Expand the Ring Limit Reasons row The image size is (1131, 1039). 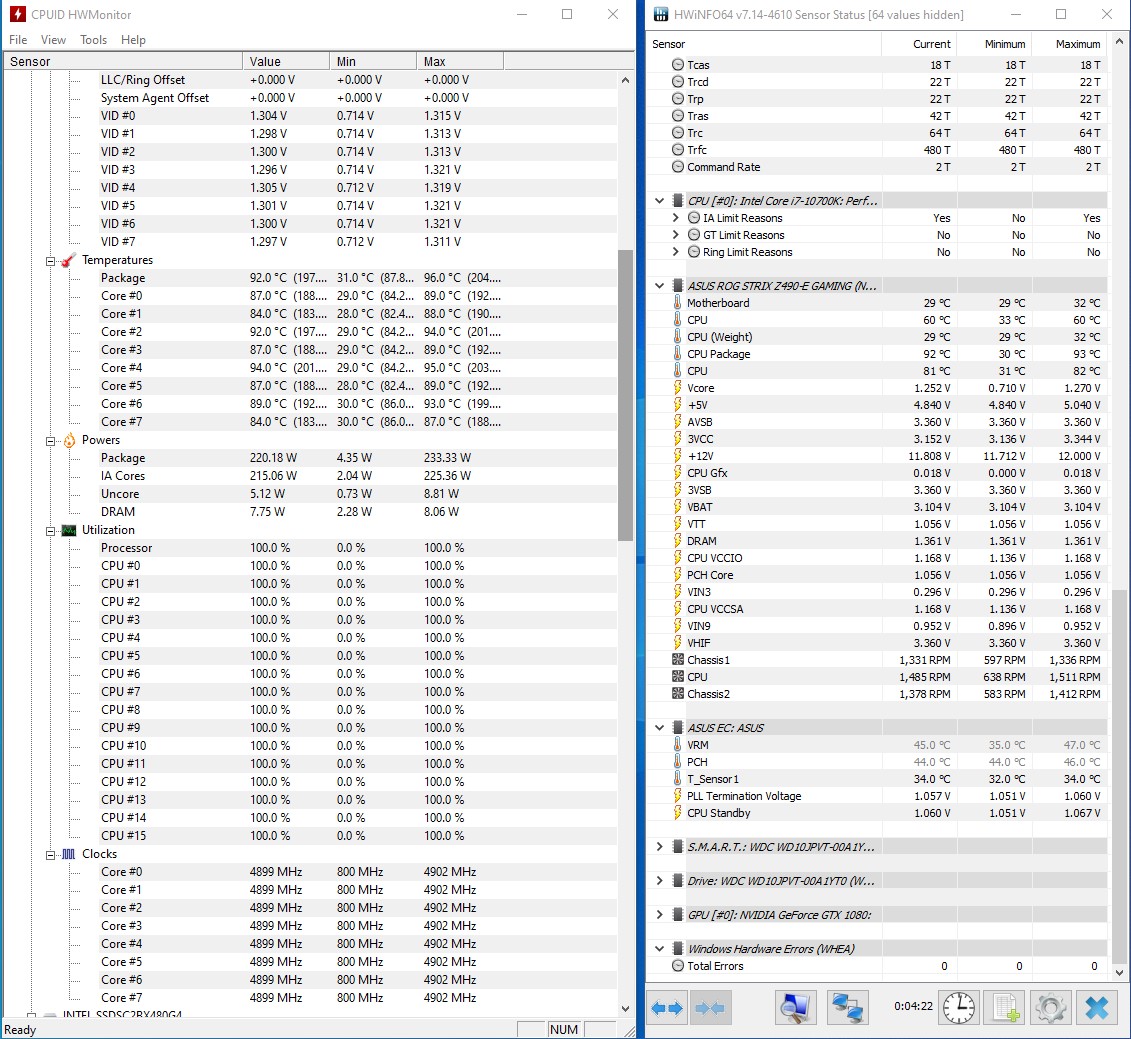[x=675, y=252]
